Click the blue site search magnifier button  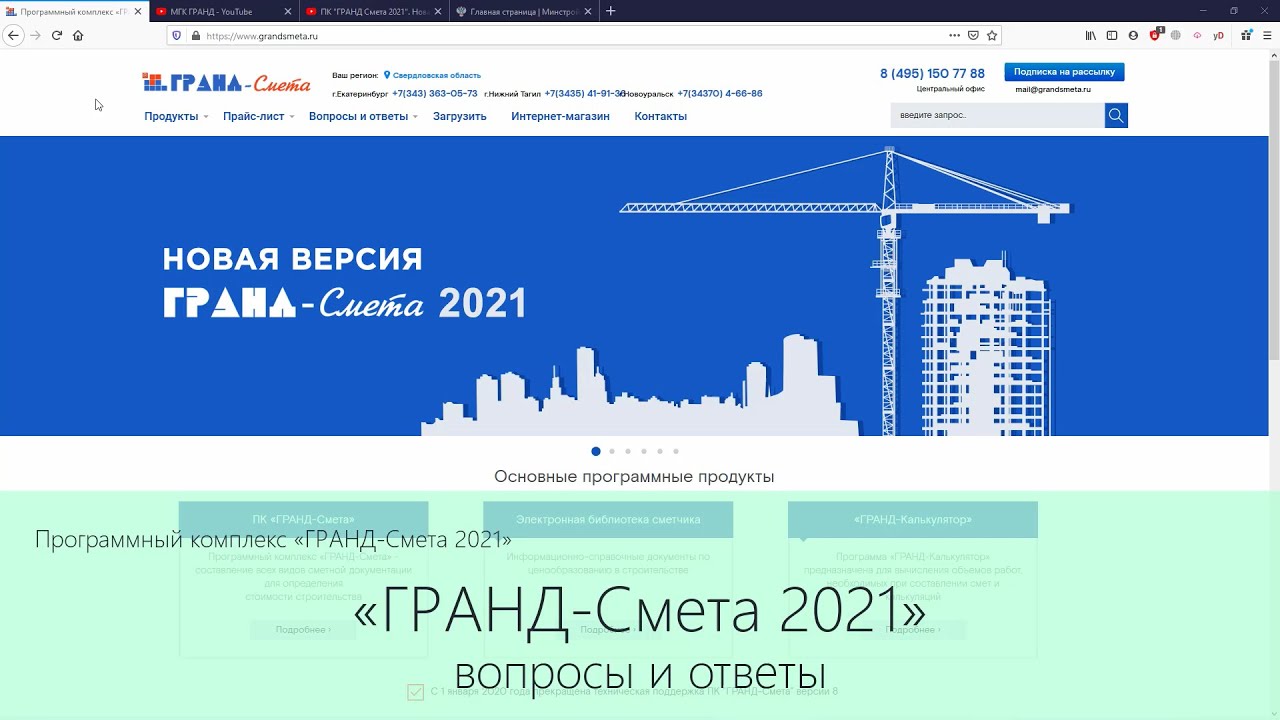(1116, 115)
